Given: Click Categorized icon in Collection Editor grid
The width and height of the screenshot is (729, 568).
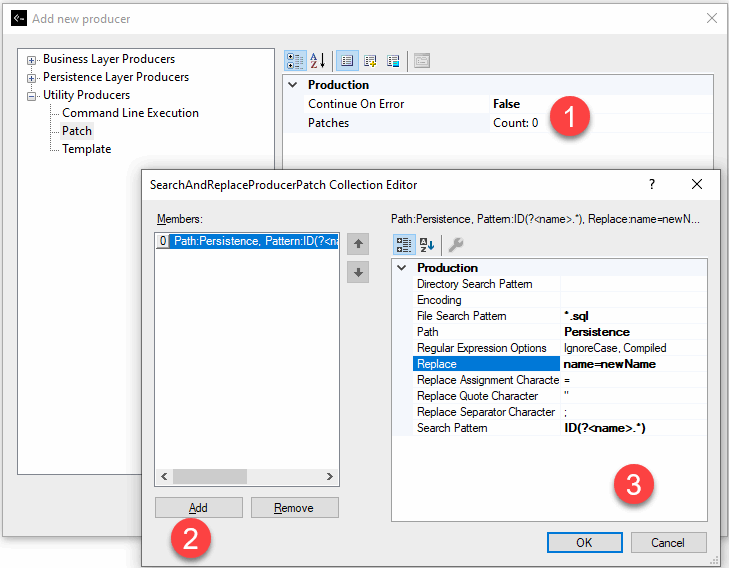Looking at the screenshot, I should point(404,244).
